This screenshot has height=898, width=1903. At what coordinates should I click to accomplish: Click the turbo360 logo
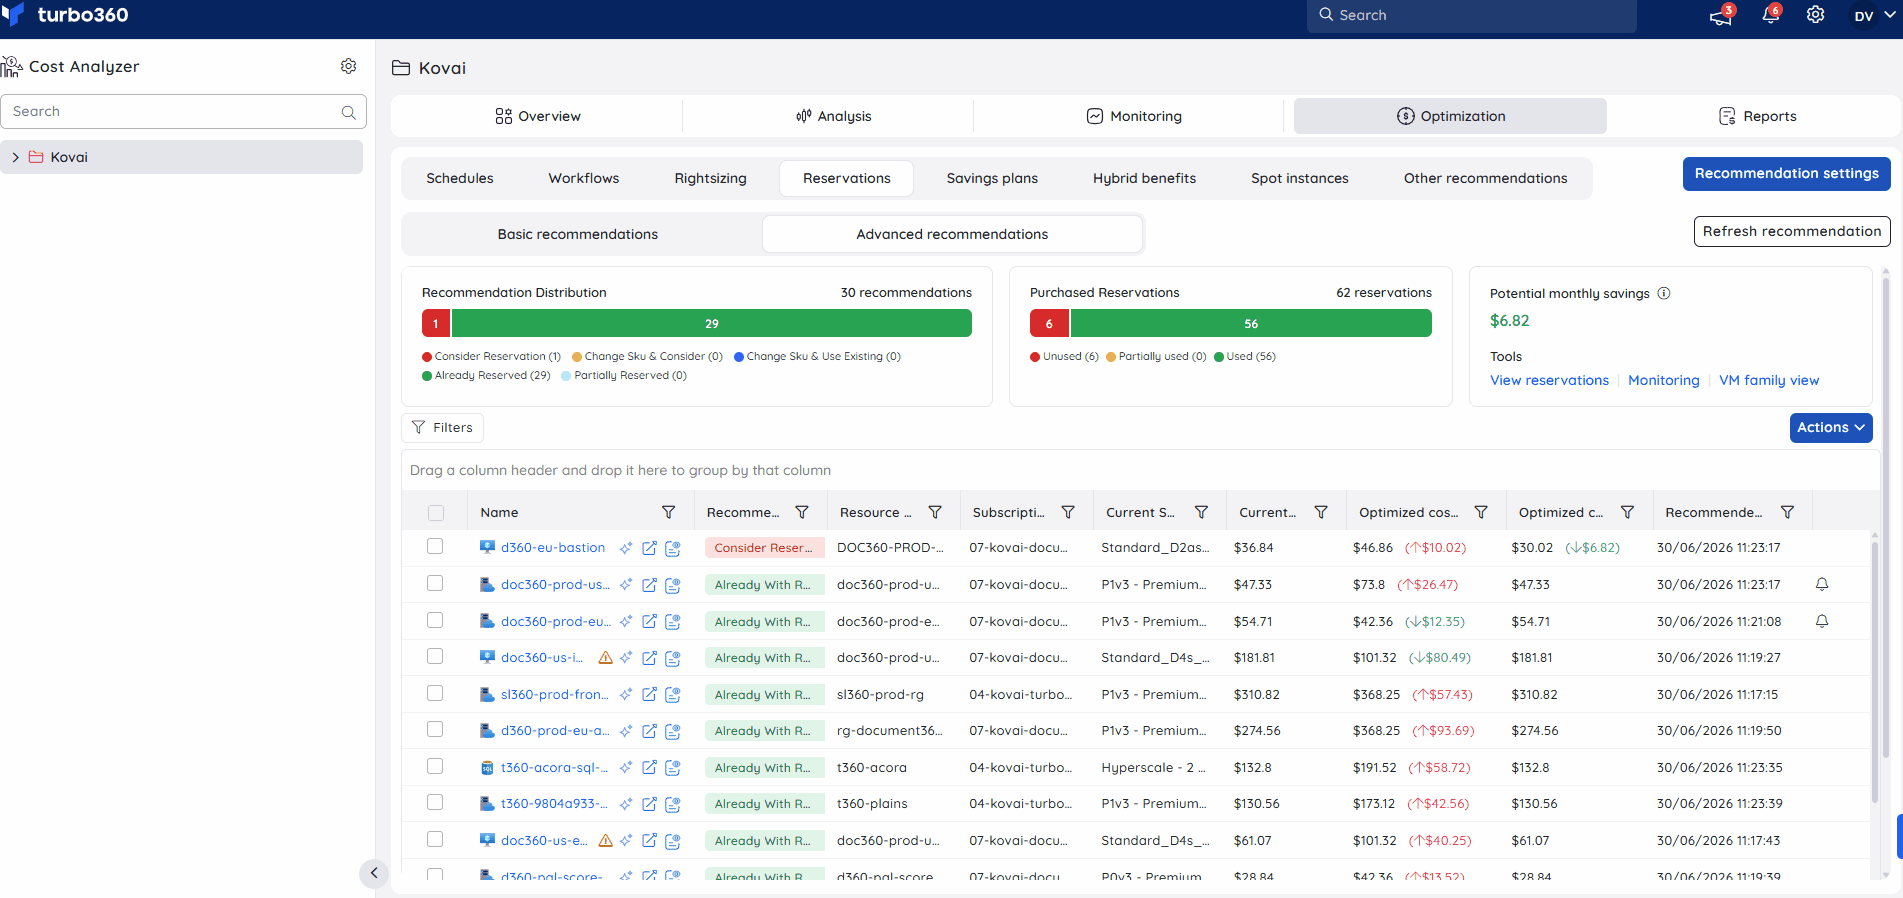(x=66, y=15)
